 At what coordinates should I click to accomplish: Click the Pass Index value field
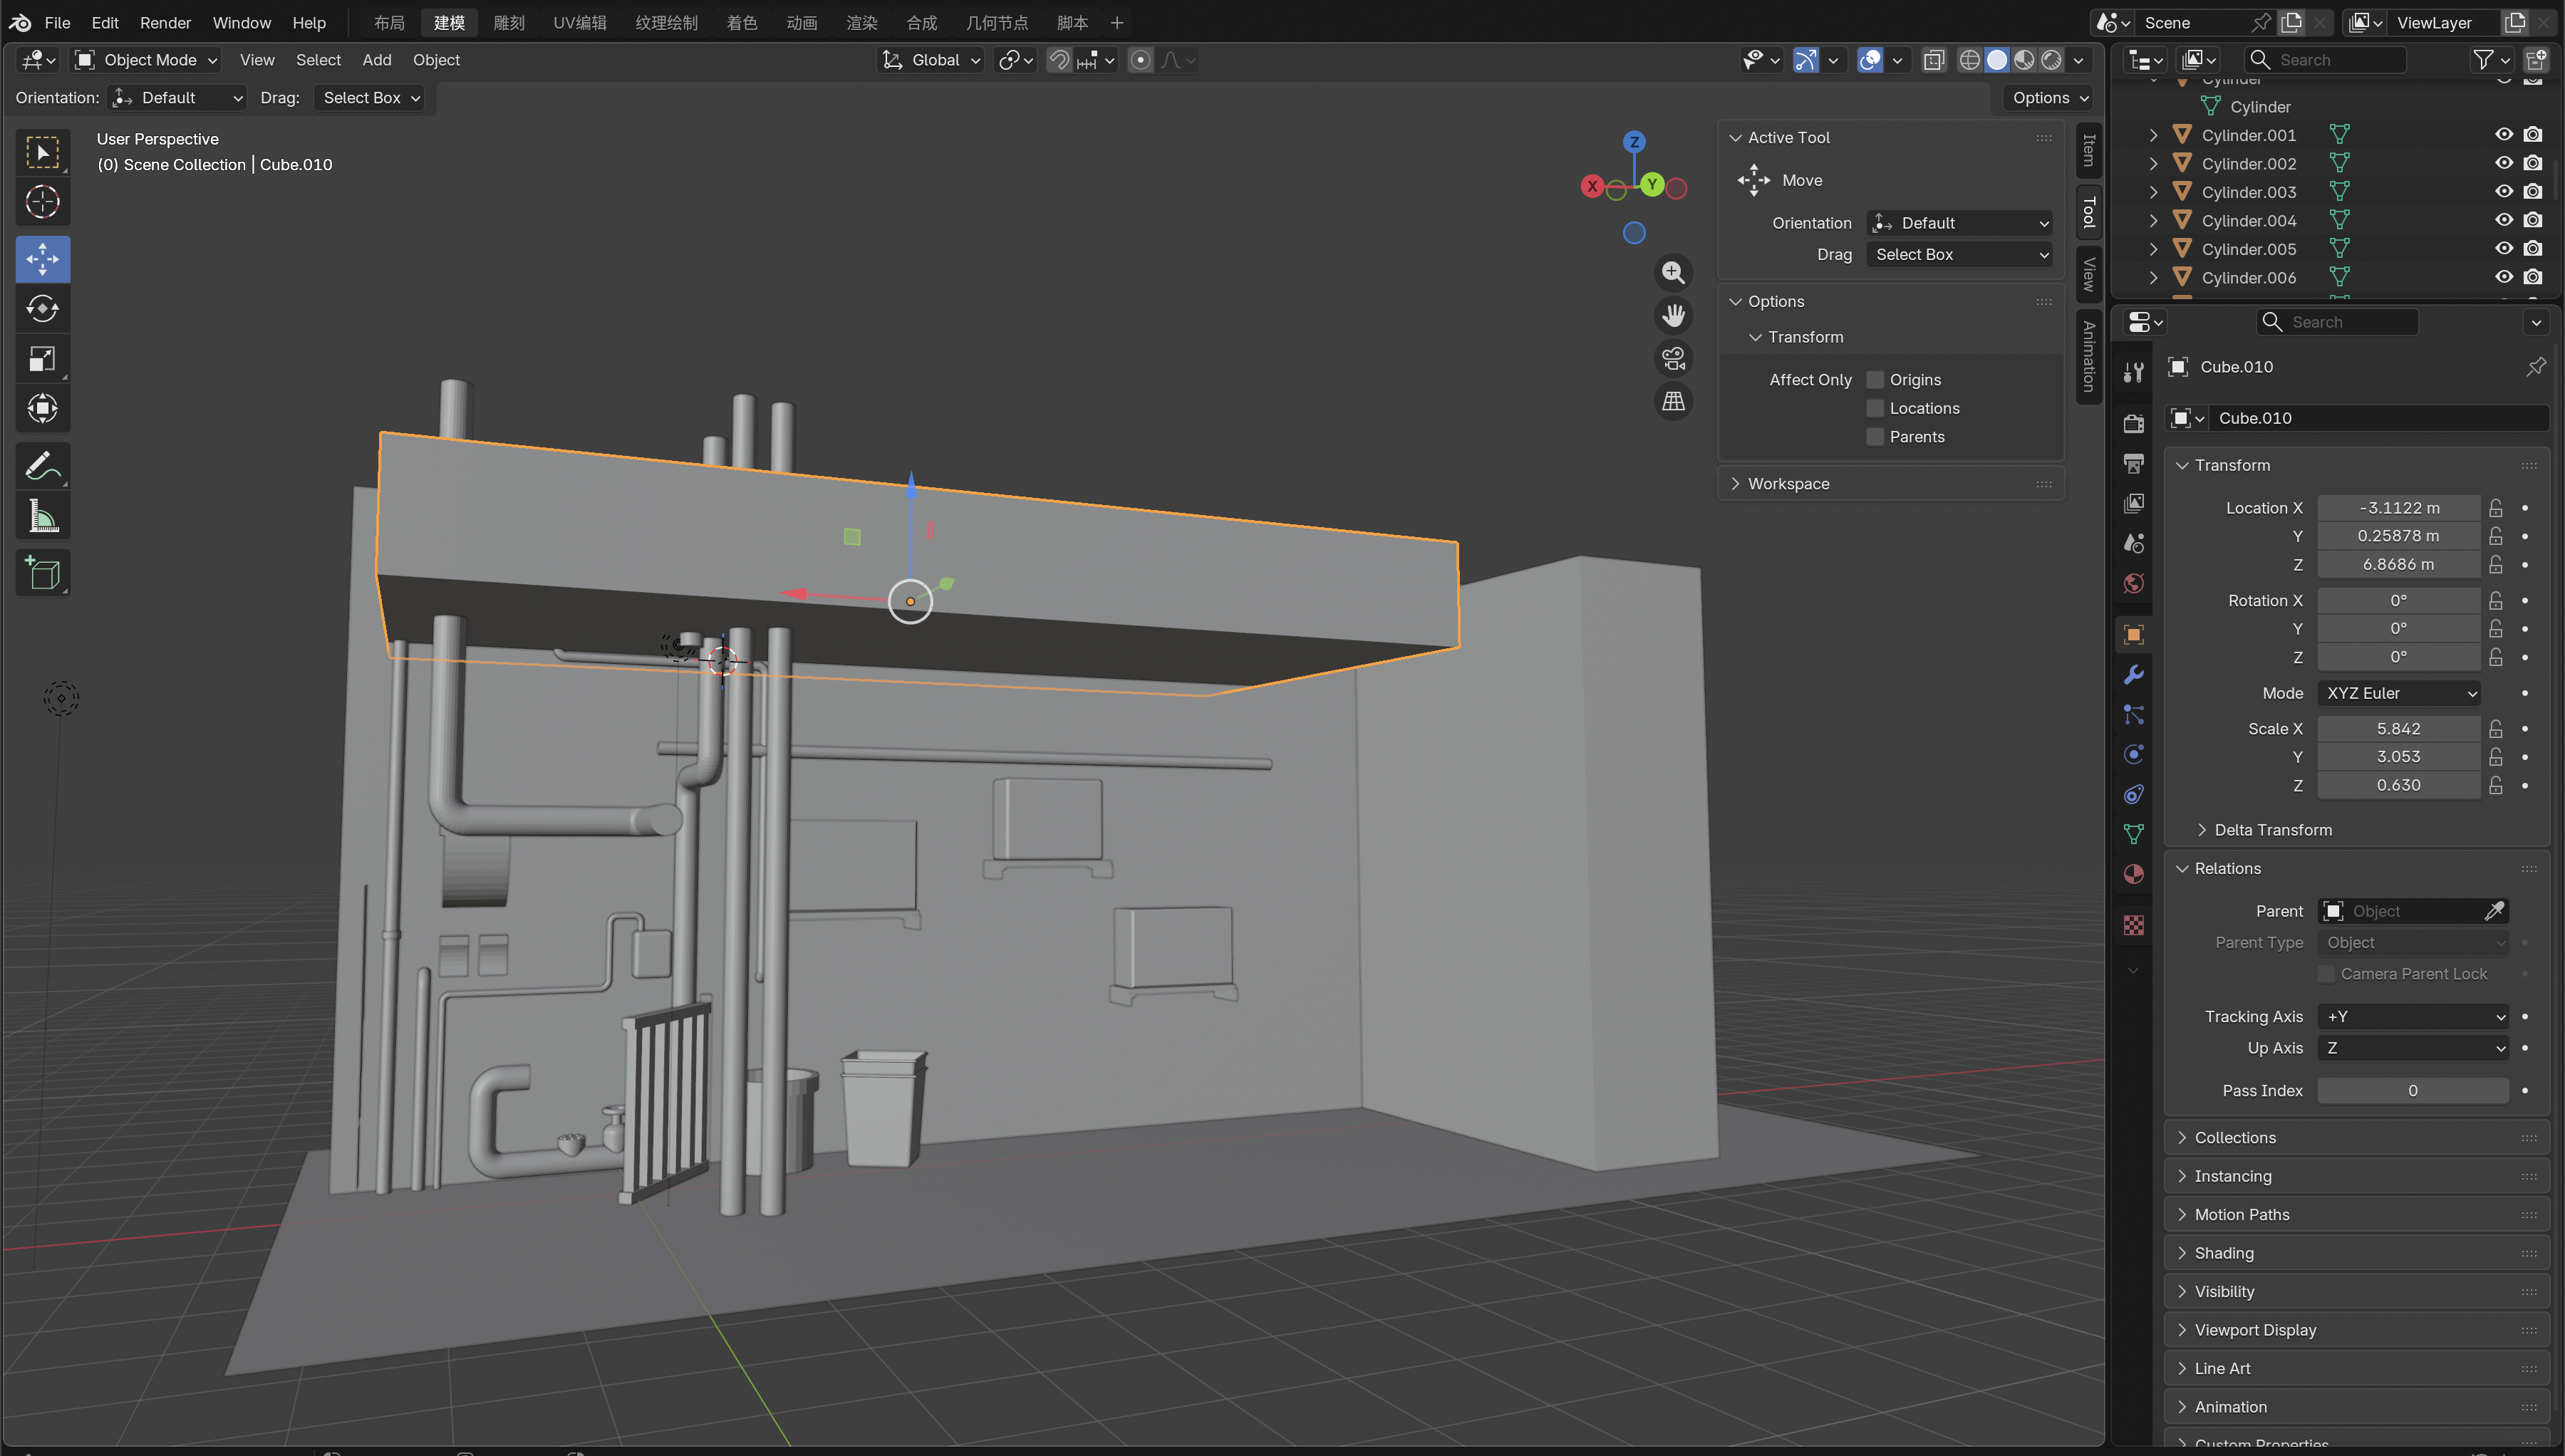coord(2412,1091)
